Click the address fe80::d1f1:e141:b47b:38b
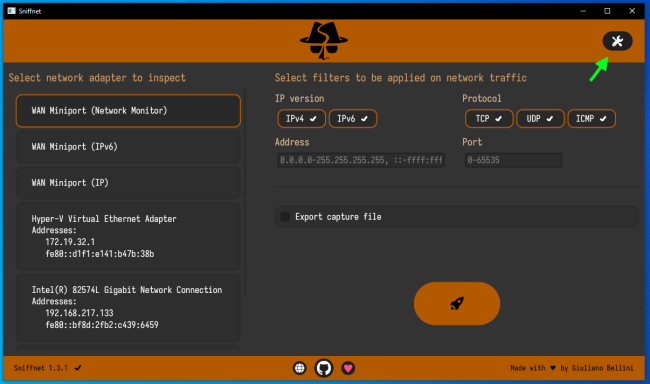 pos(99,254)
